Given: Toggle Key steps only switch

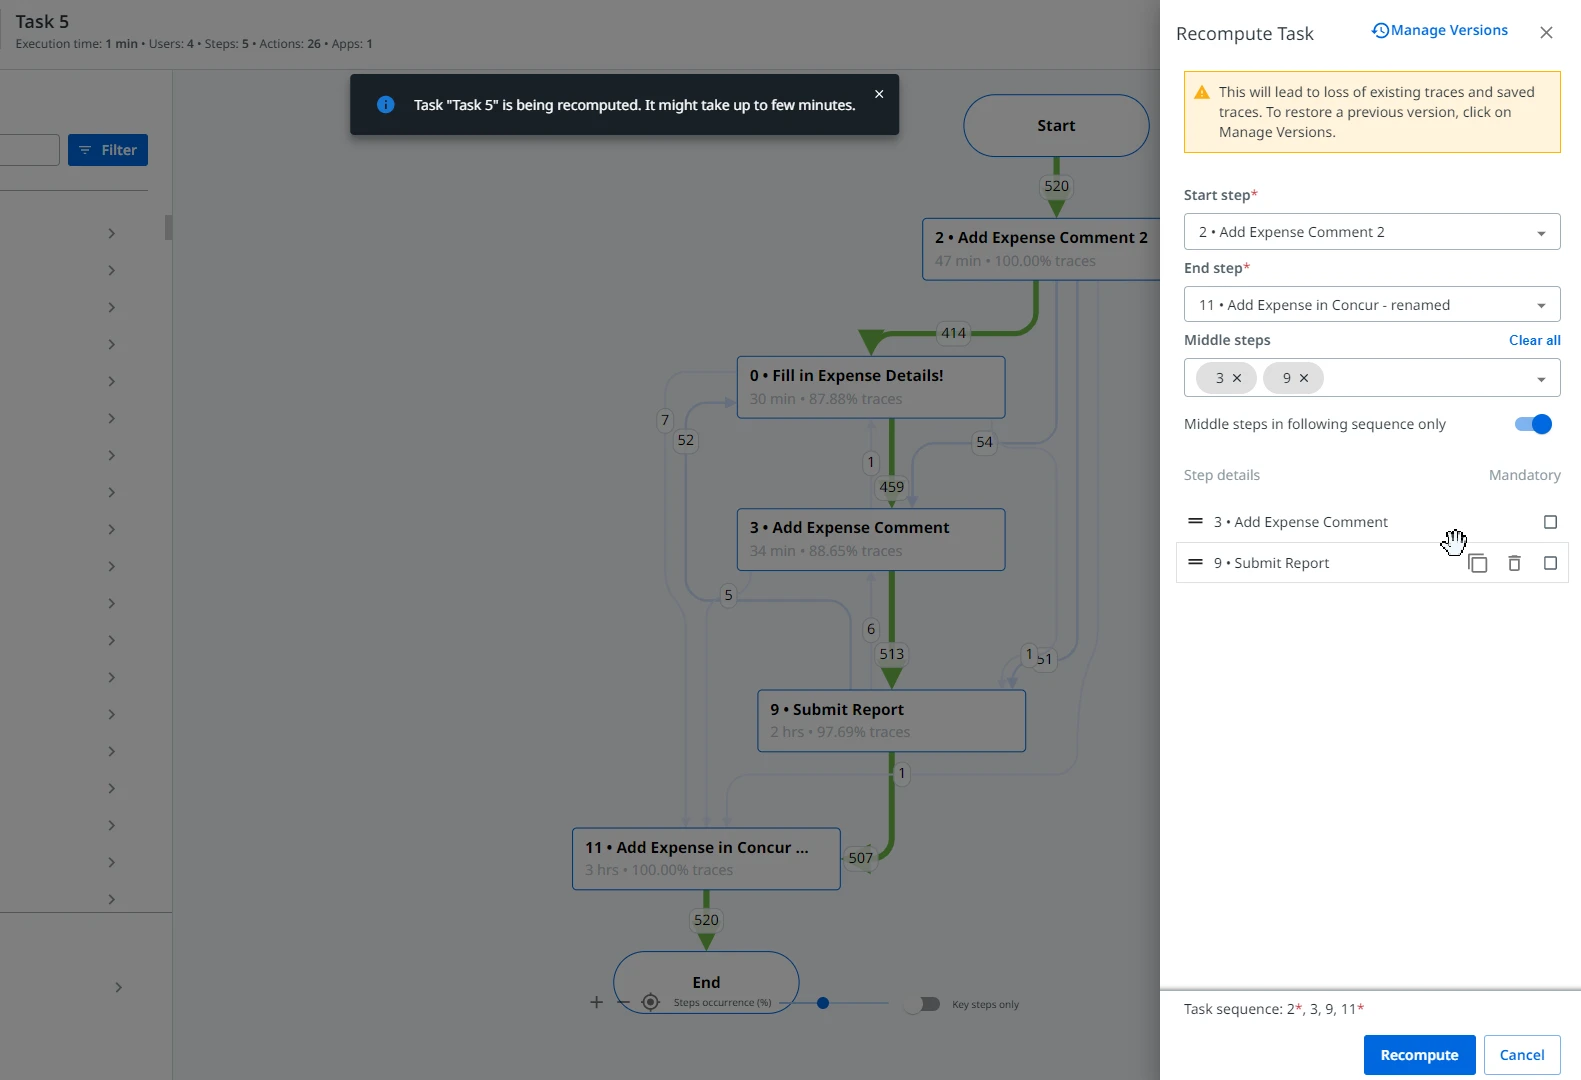Looking at the screenshot, I should (x=922, y=1004).
